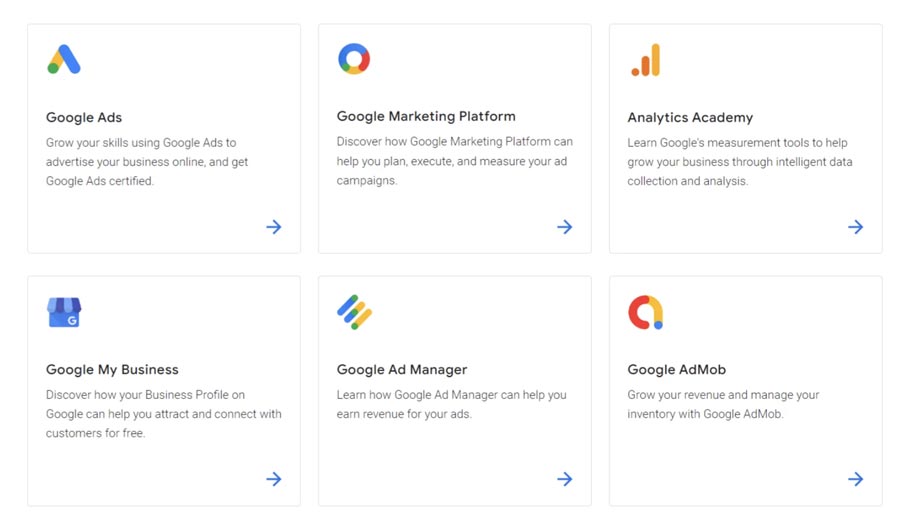Click the Google Marketing Platform ring icon
Screen dimensions: 900x528
(354, 59)
